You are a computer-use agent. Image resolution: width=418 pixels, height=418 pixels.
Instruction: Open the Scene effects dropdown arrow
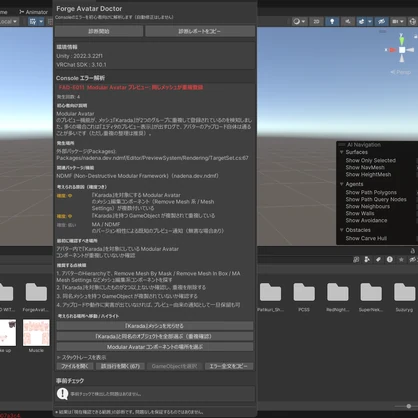(x=370, y=22)
